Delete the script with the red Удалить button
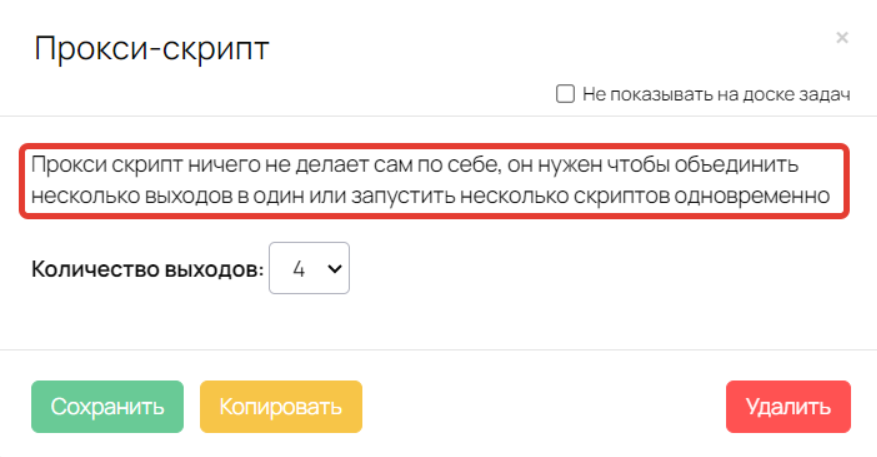Viewport: 877px width, 457px height. tap(788, 407)
